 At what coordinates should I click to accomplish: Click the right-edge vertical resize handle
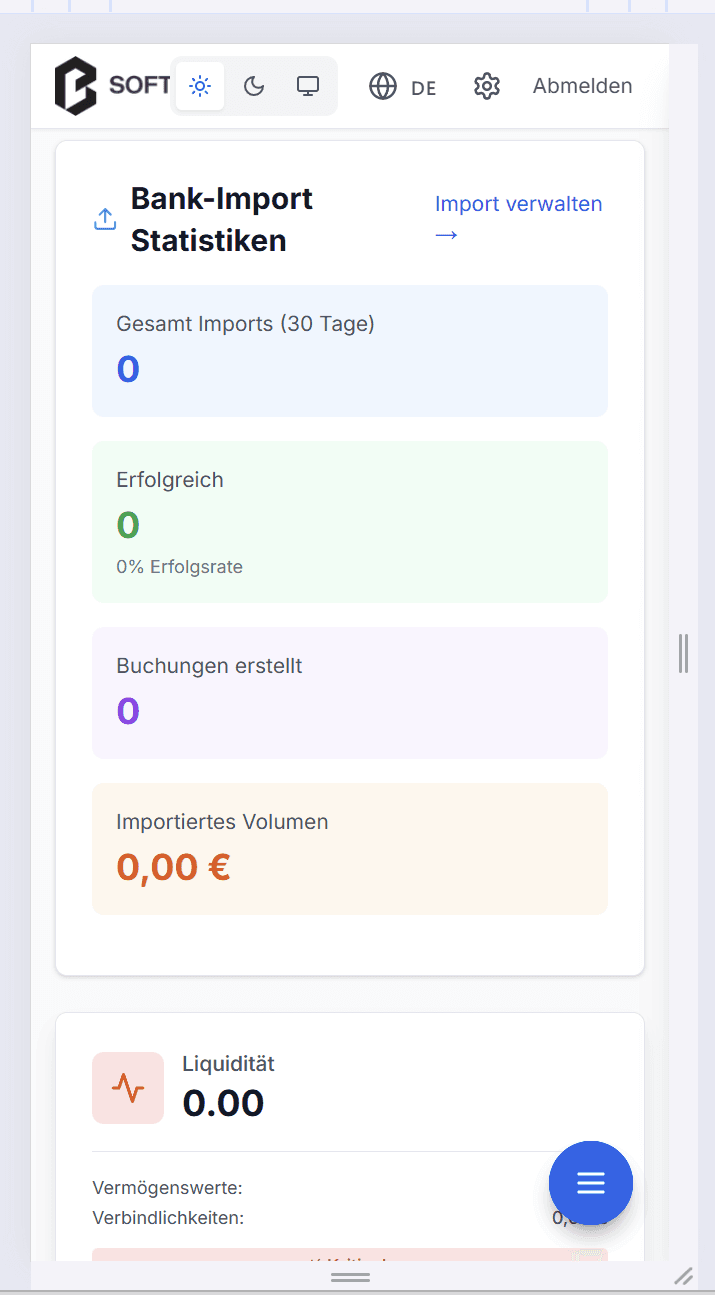click(x=683, y=653)
